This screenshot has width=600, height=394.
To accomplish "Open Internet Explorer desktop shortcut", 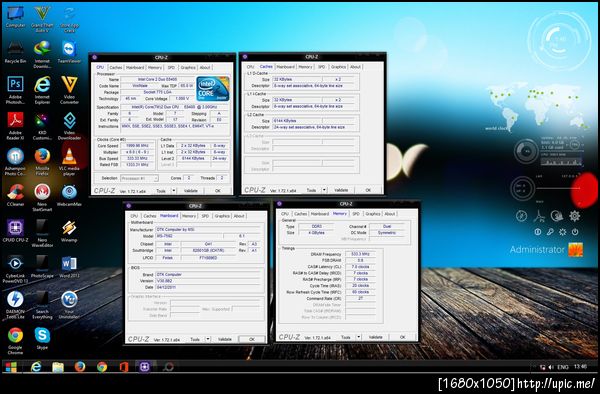I will click(x=42, y=90).
